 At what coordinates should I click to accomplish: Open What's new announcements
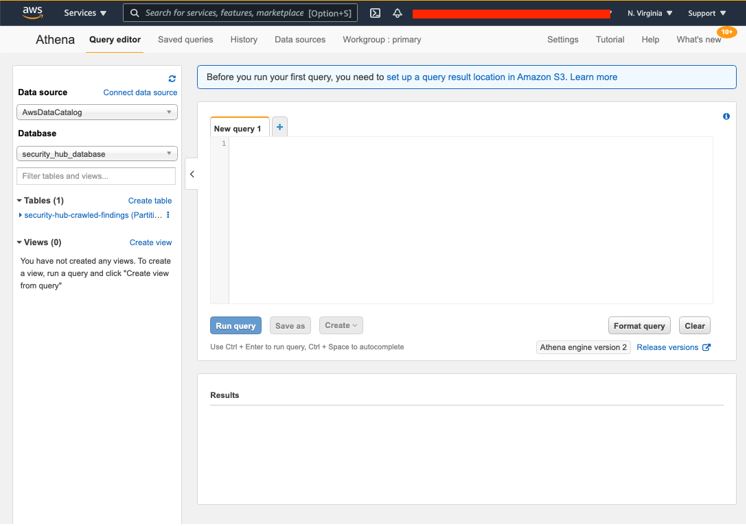698,39
